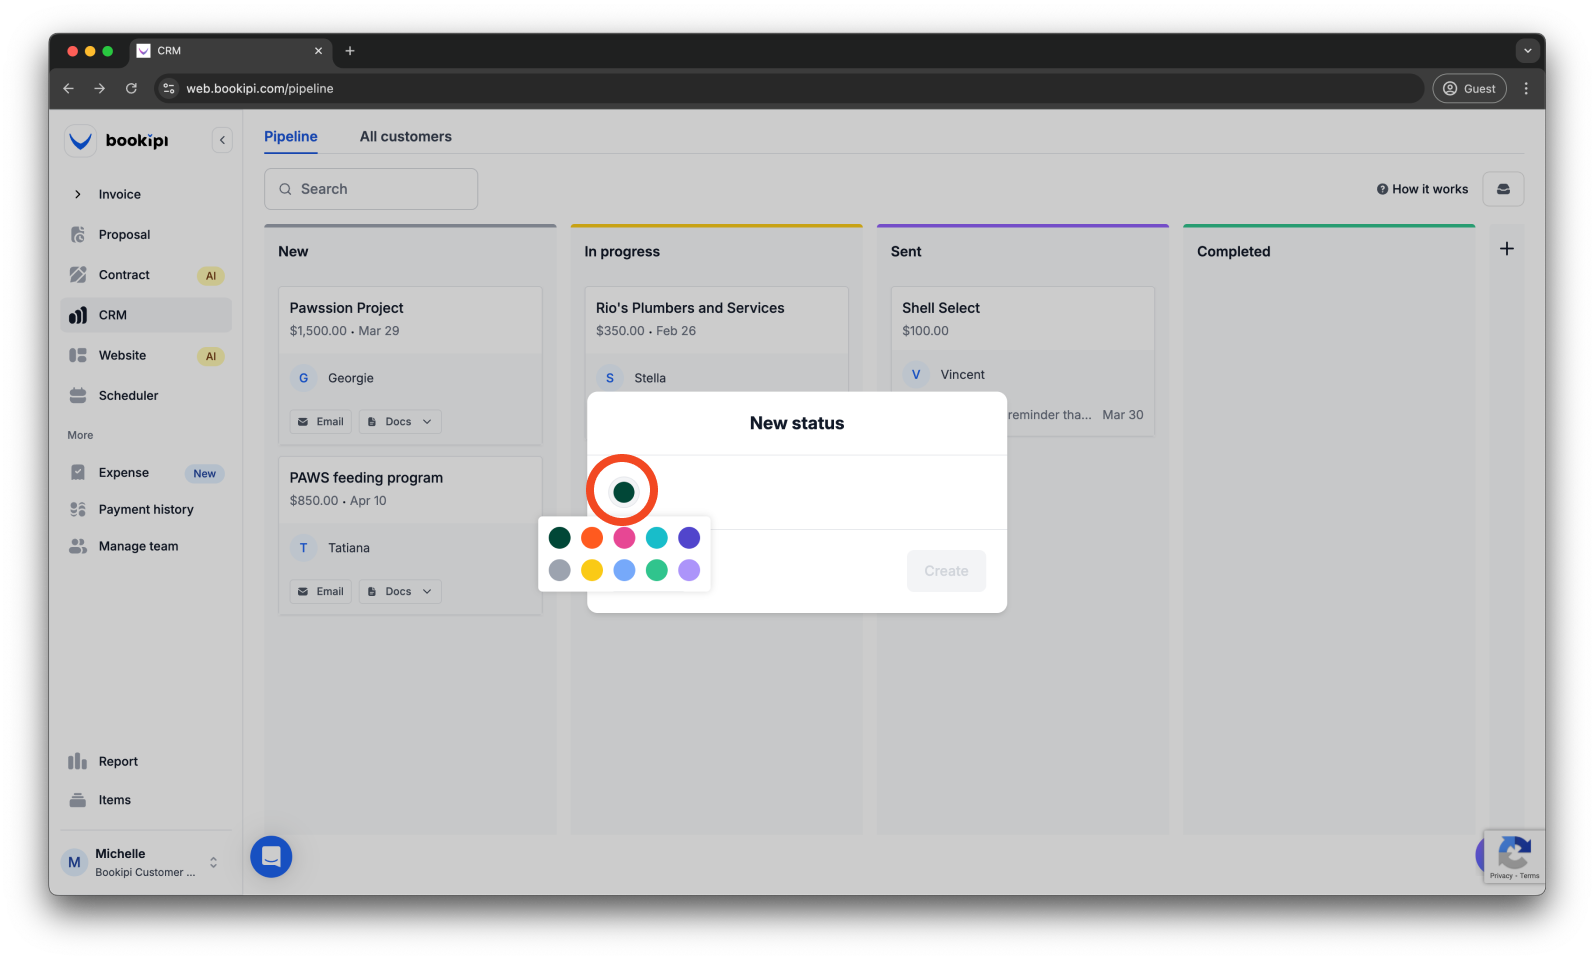Reload the page in browser

pyautogui.click(x=131, y=88)
